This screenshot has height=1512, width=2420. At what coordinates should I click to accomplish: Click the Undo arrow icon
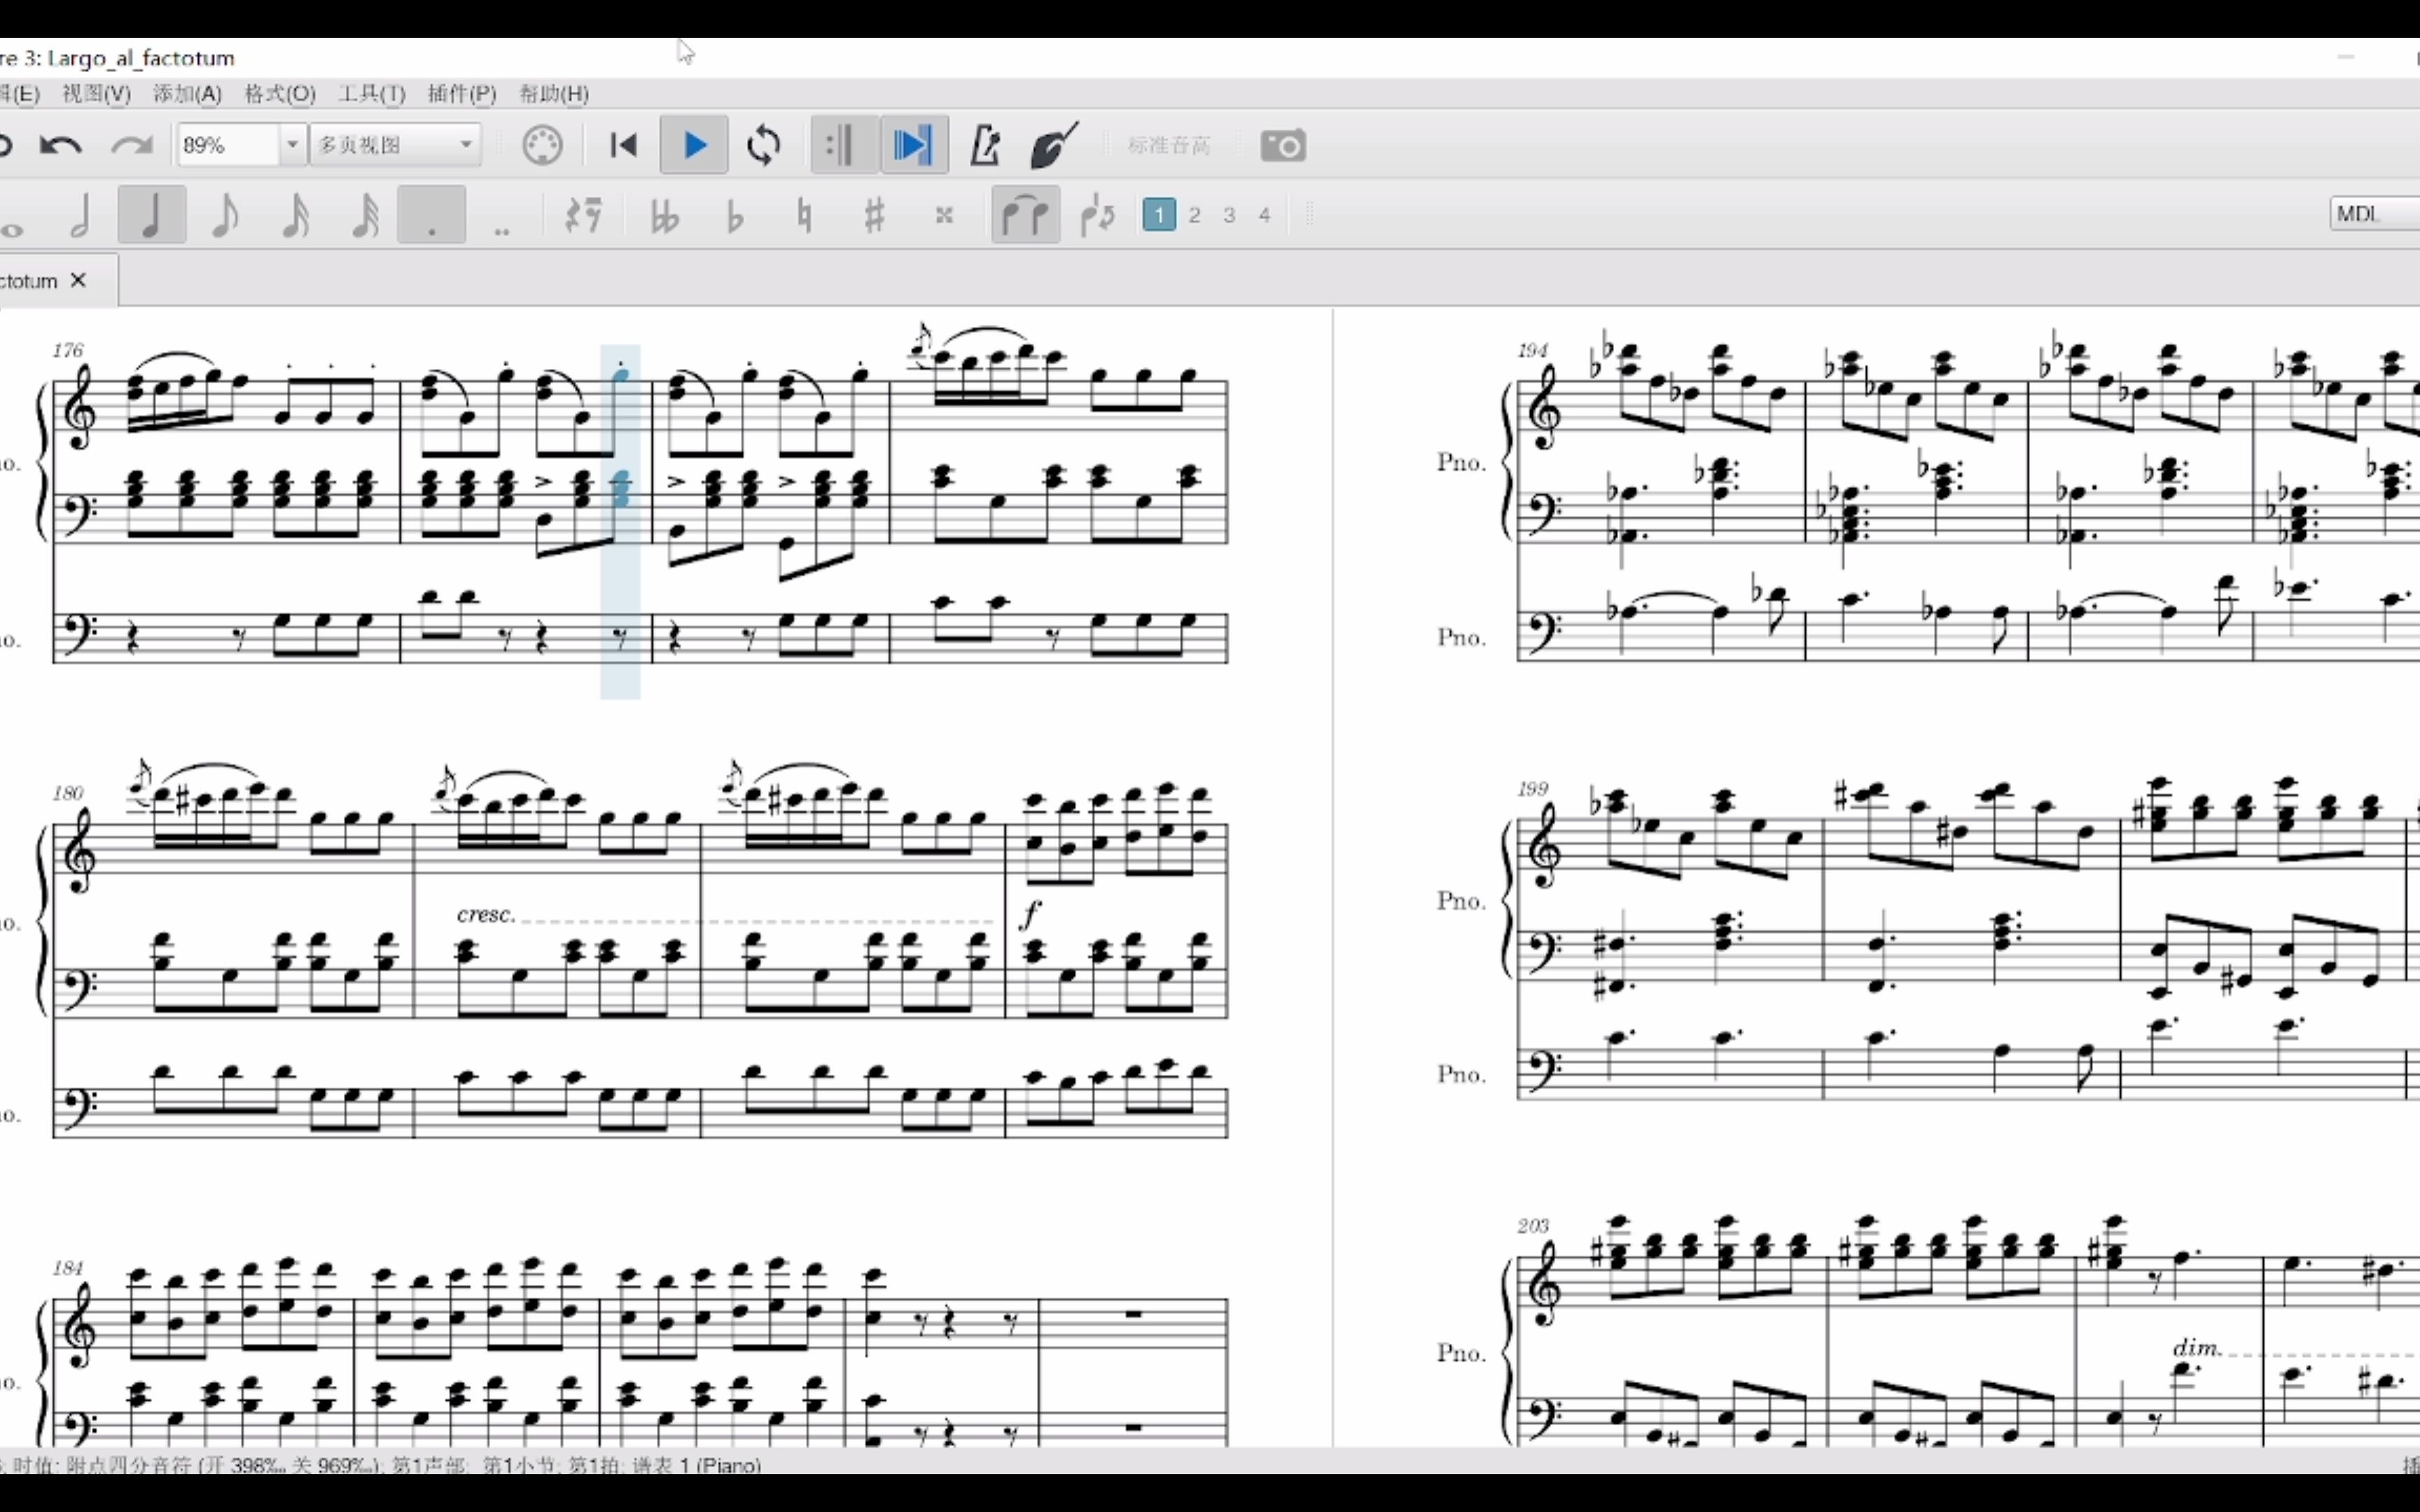click(x=60, y=146)
